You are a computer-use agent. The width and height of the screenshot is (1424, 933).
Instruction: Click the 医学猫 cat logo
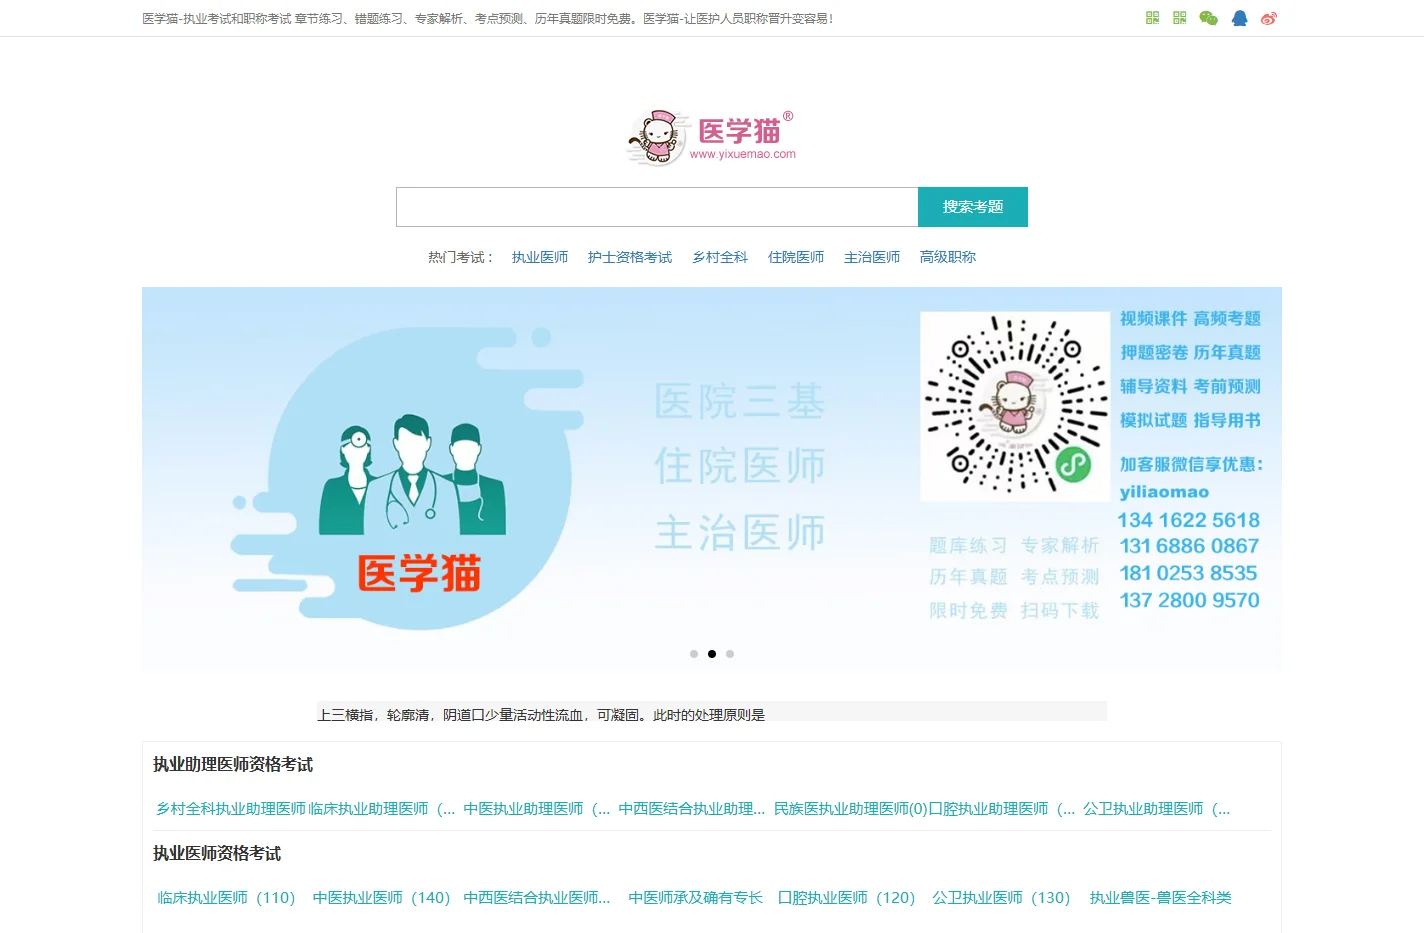(x=712, y=137)
